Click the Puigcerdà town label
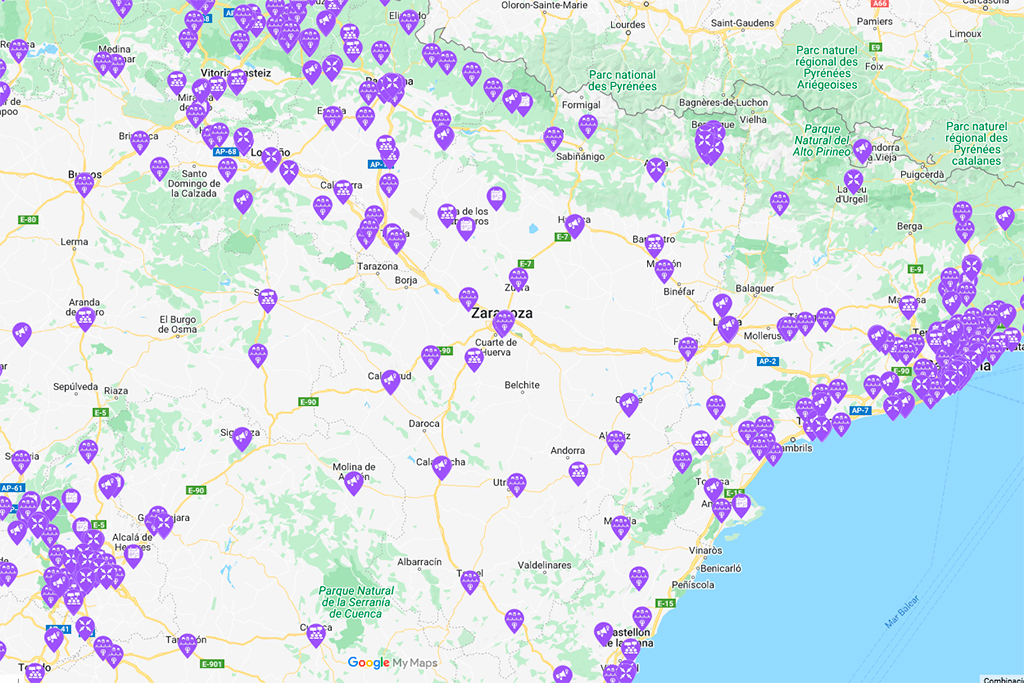Screen dimensions: 1024x683 point(922,175)
